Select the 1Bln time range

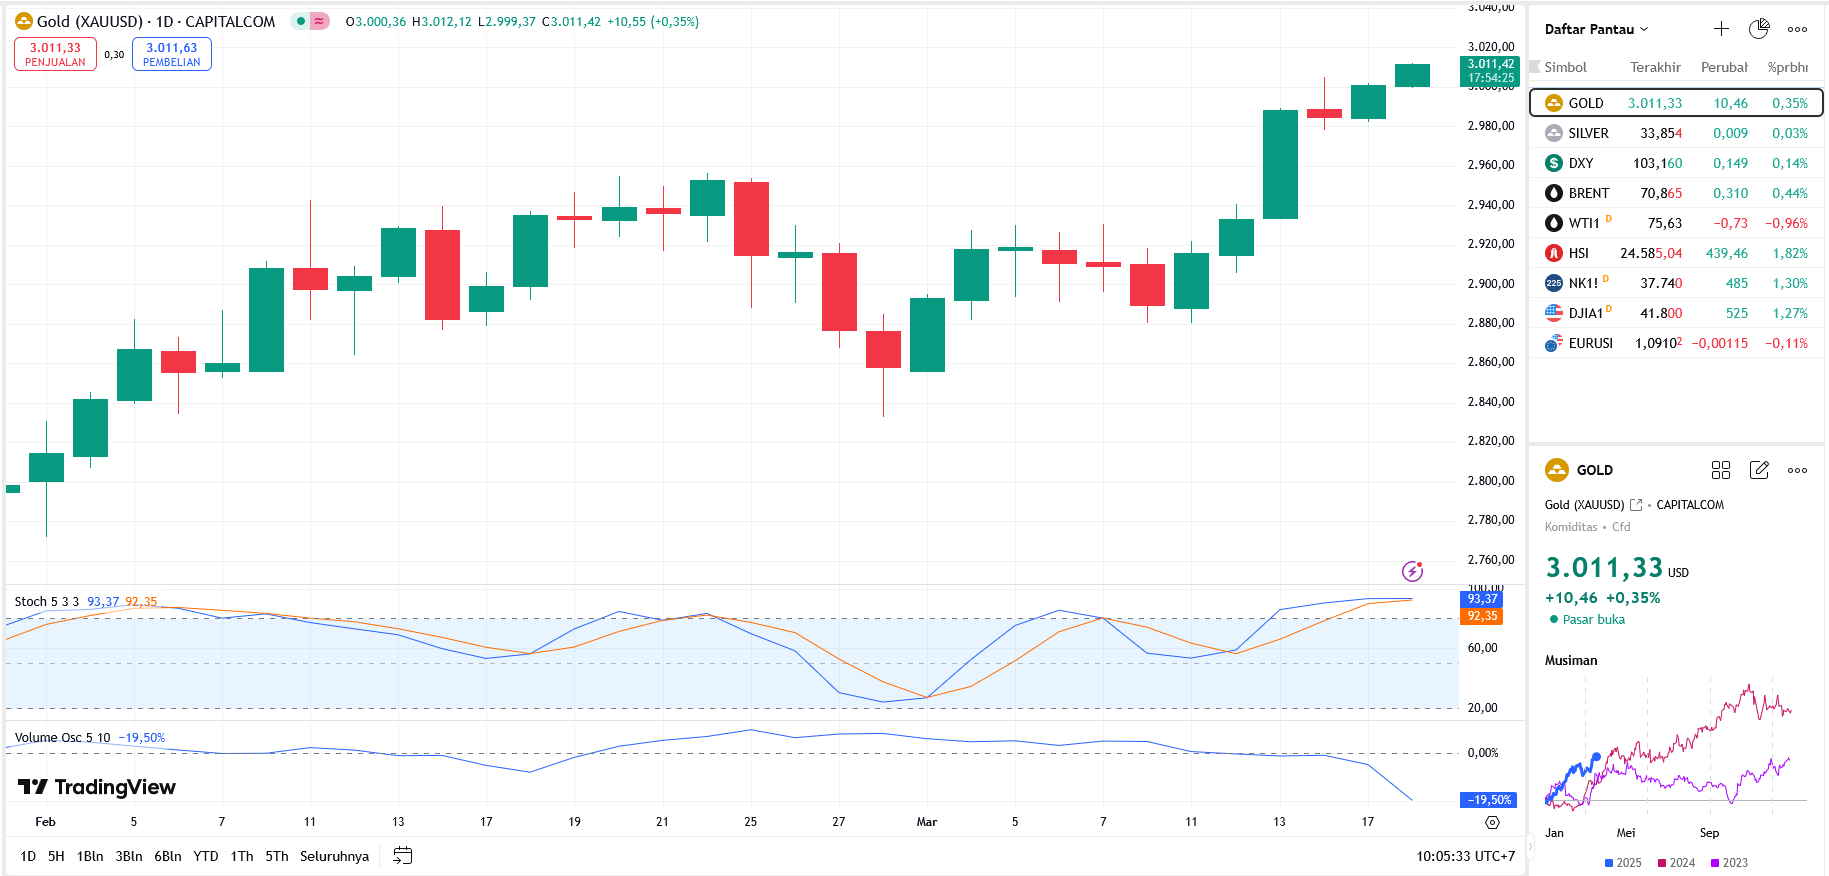(90, 856)
